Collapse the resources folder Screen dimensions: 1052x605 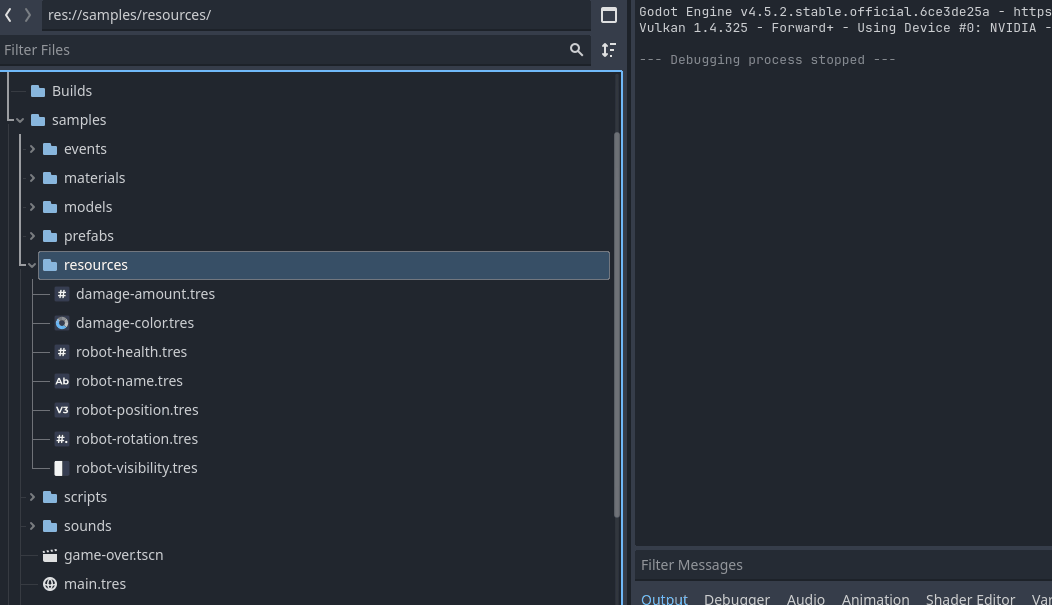pos(32,265)
